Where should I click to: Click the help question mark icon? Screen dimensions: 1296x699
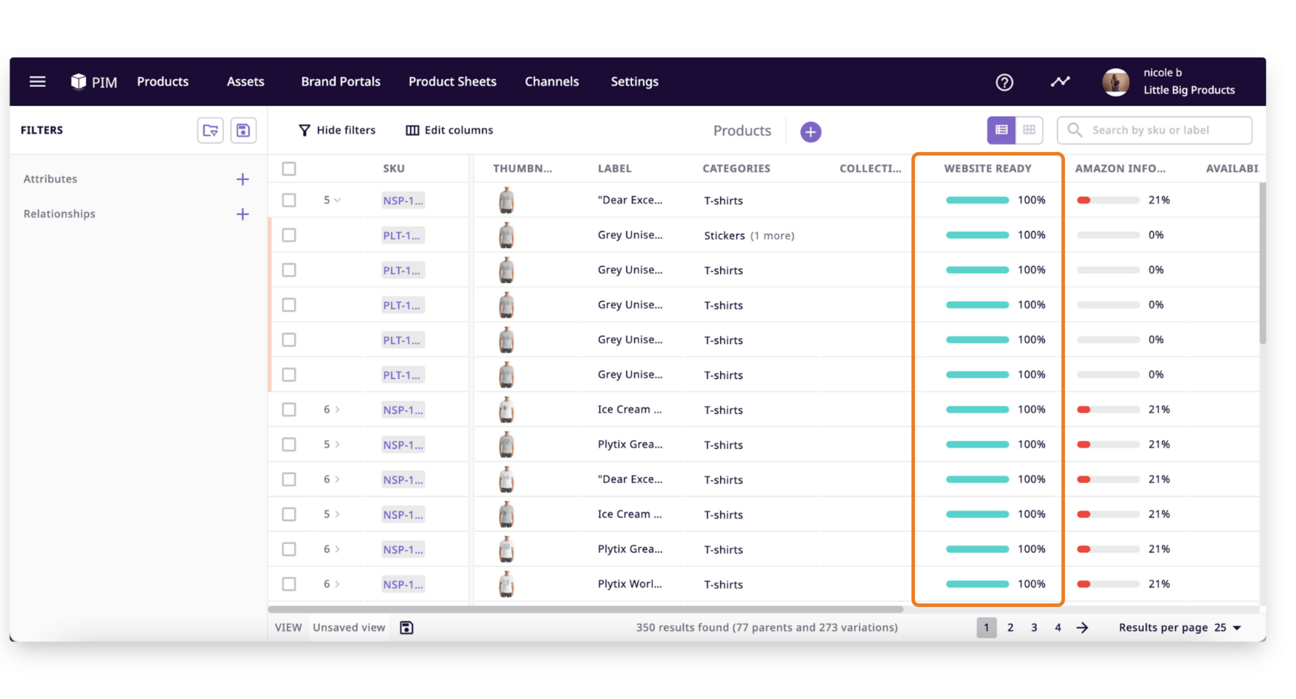1004,82
